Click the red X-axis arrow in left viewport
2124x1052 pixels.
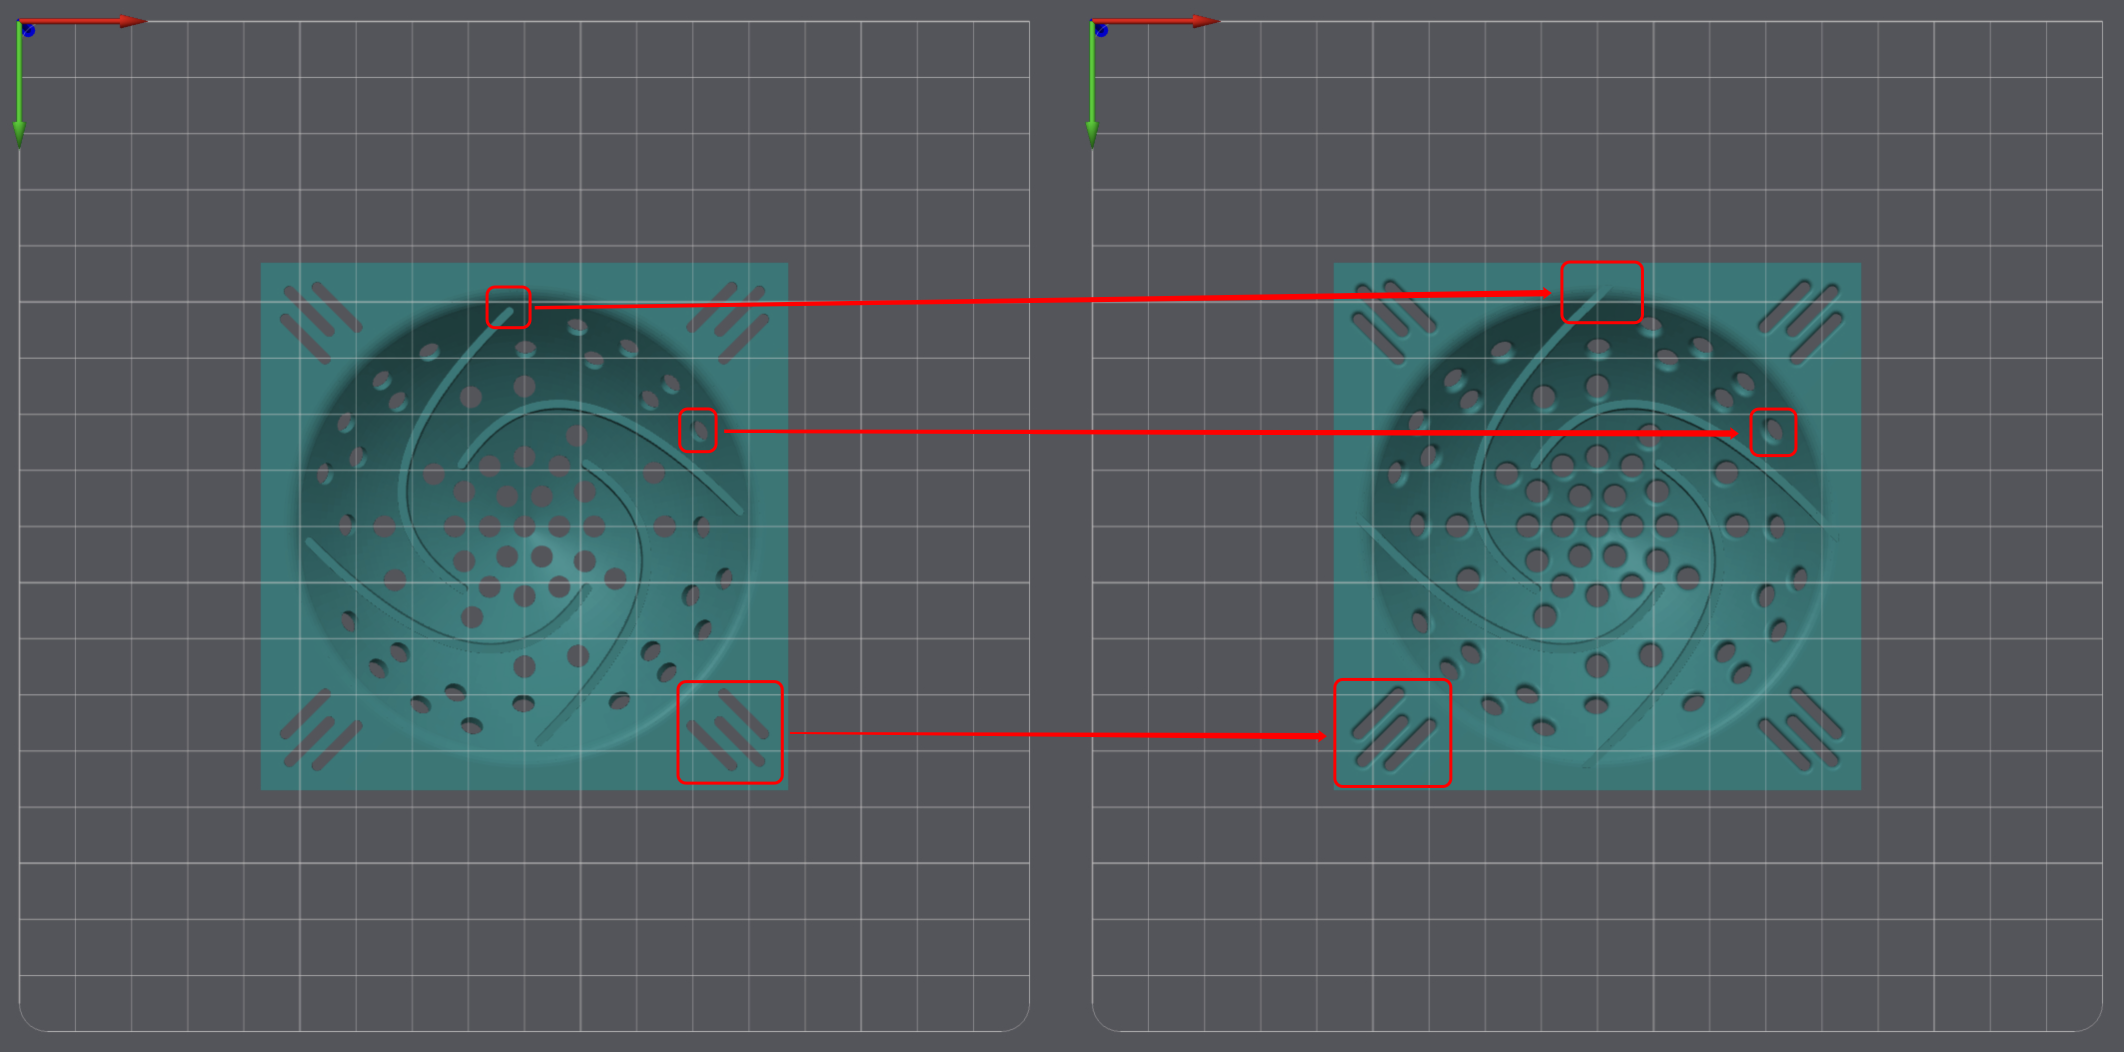pyautogui.click(x=85, y=21)
